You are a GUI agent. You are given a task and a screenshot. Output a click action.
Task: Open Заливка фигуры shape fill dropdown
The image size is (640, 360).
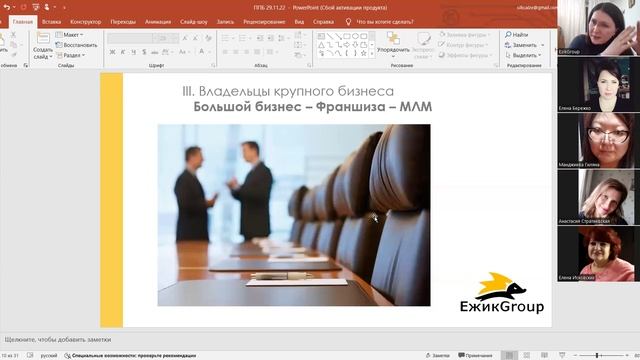(466, 35)
